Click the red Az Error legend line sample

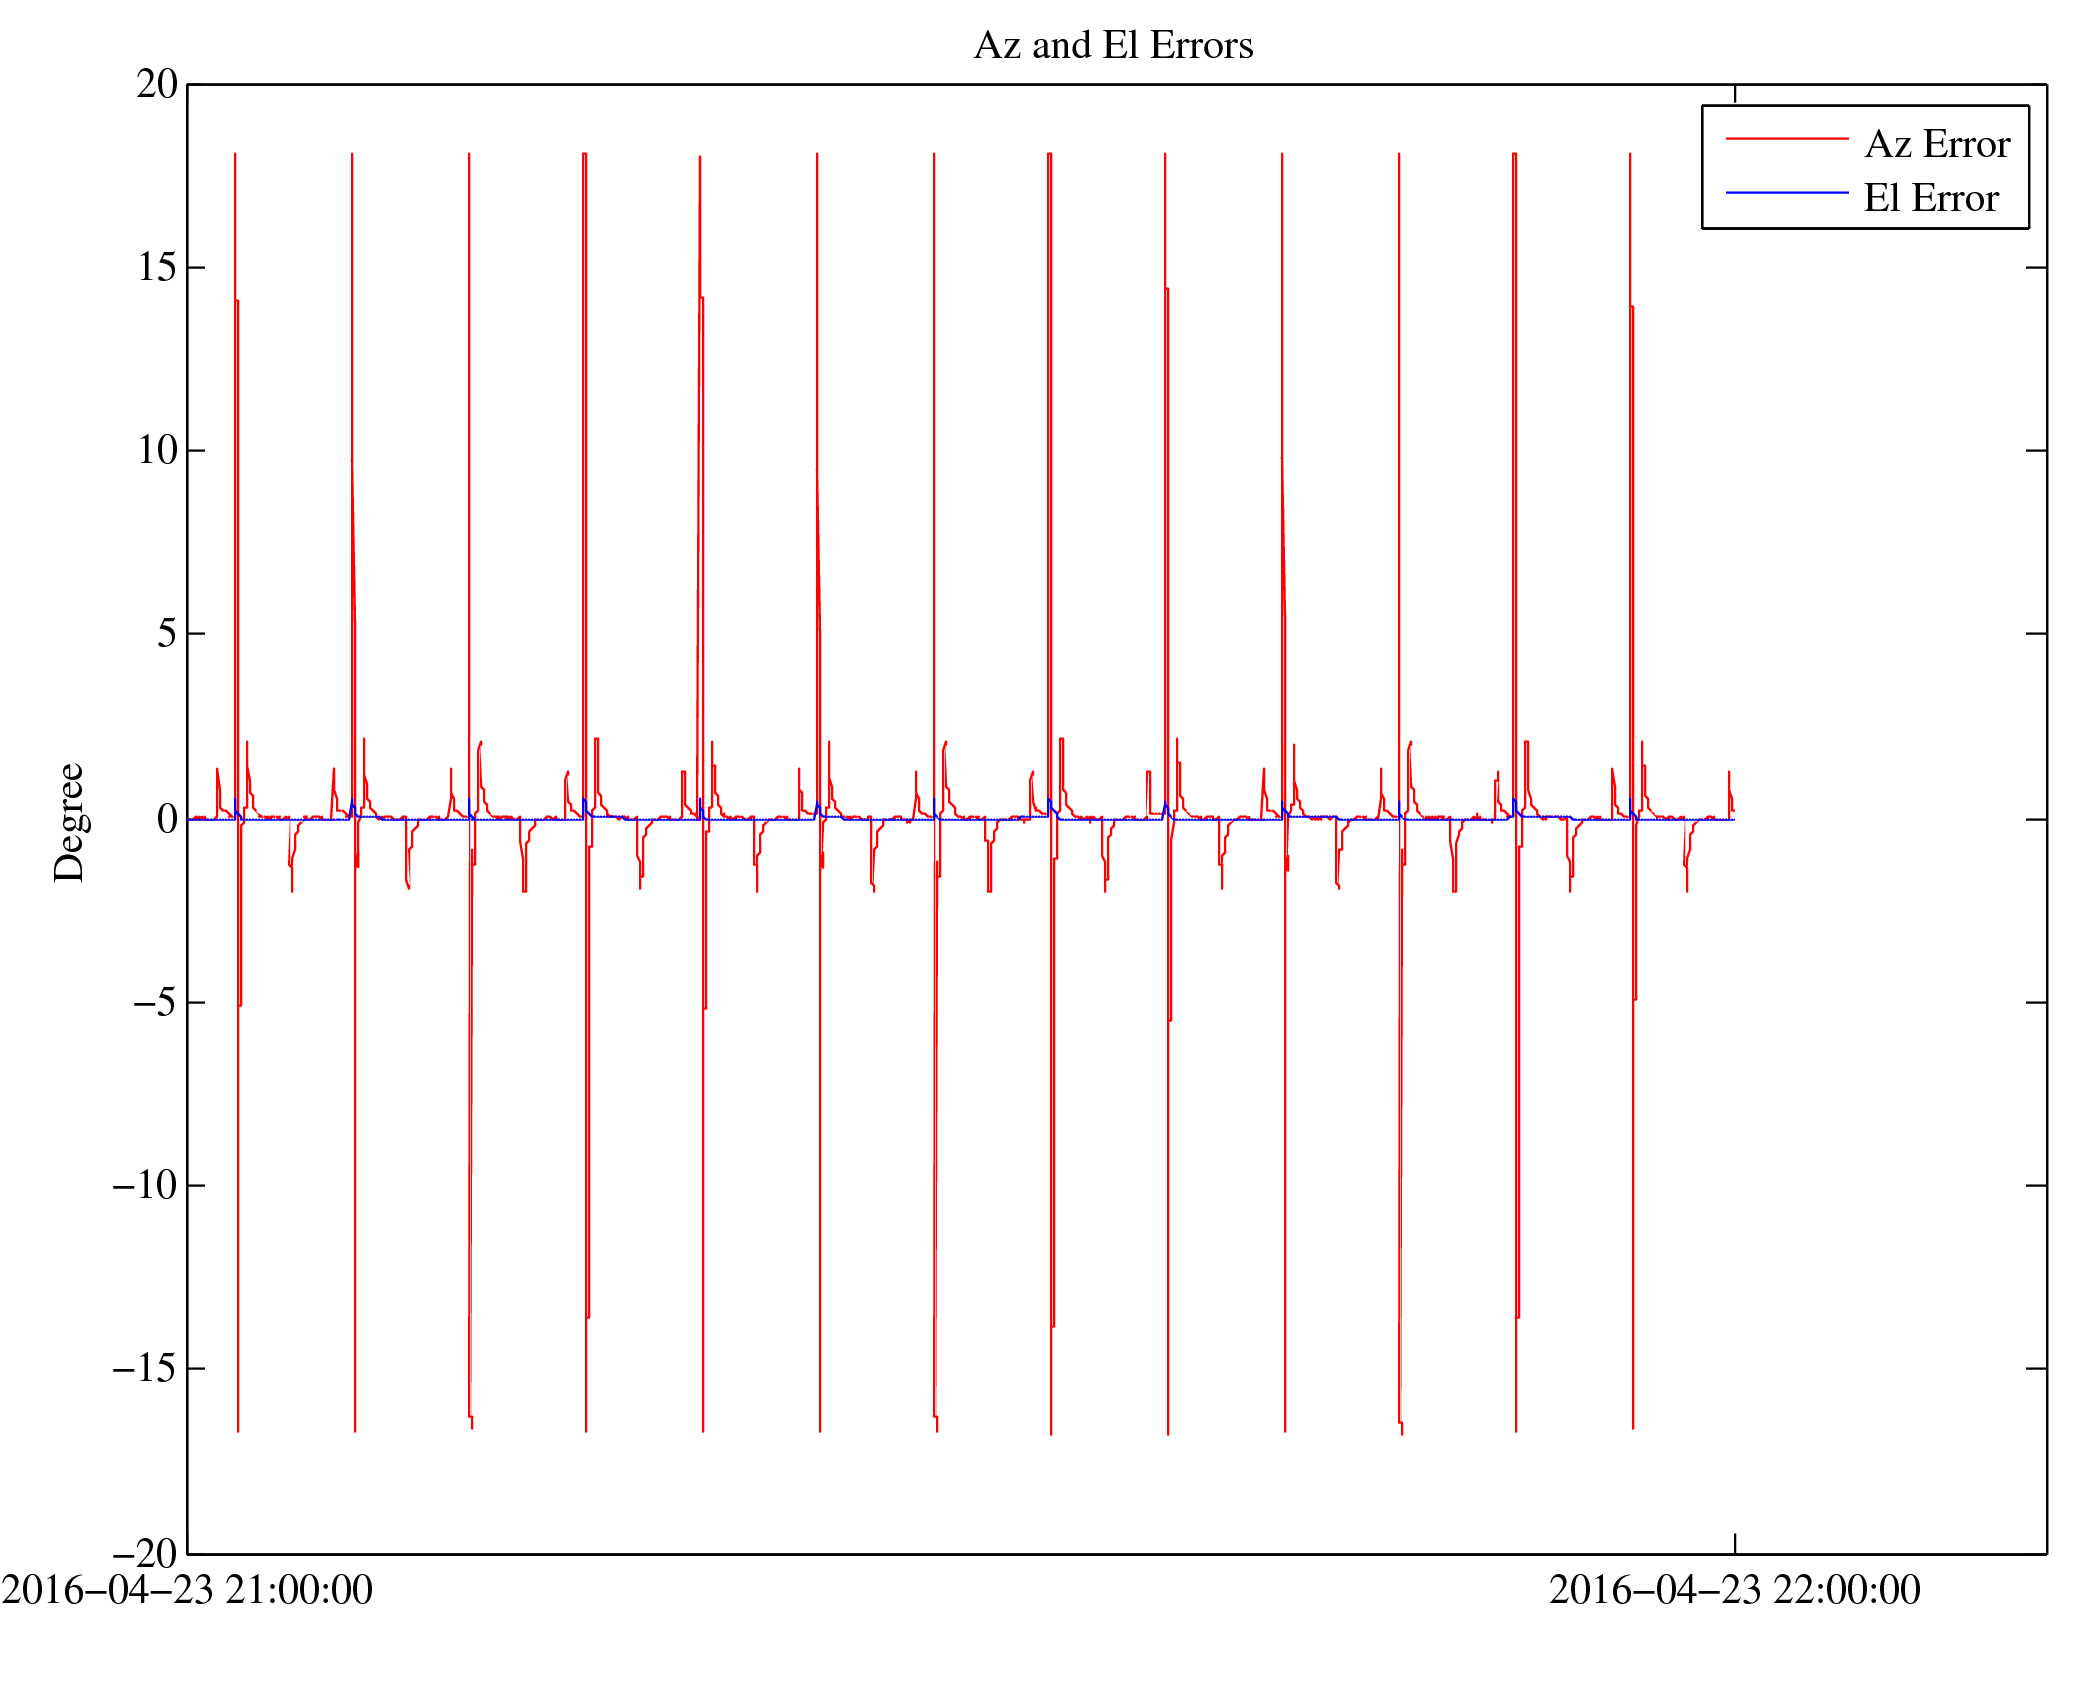click(x=1786, y=139)
